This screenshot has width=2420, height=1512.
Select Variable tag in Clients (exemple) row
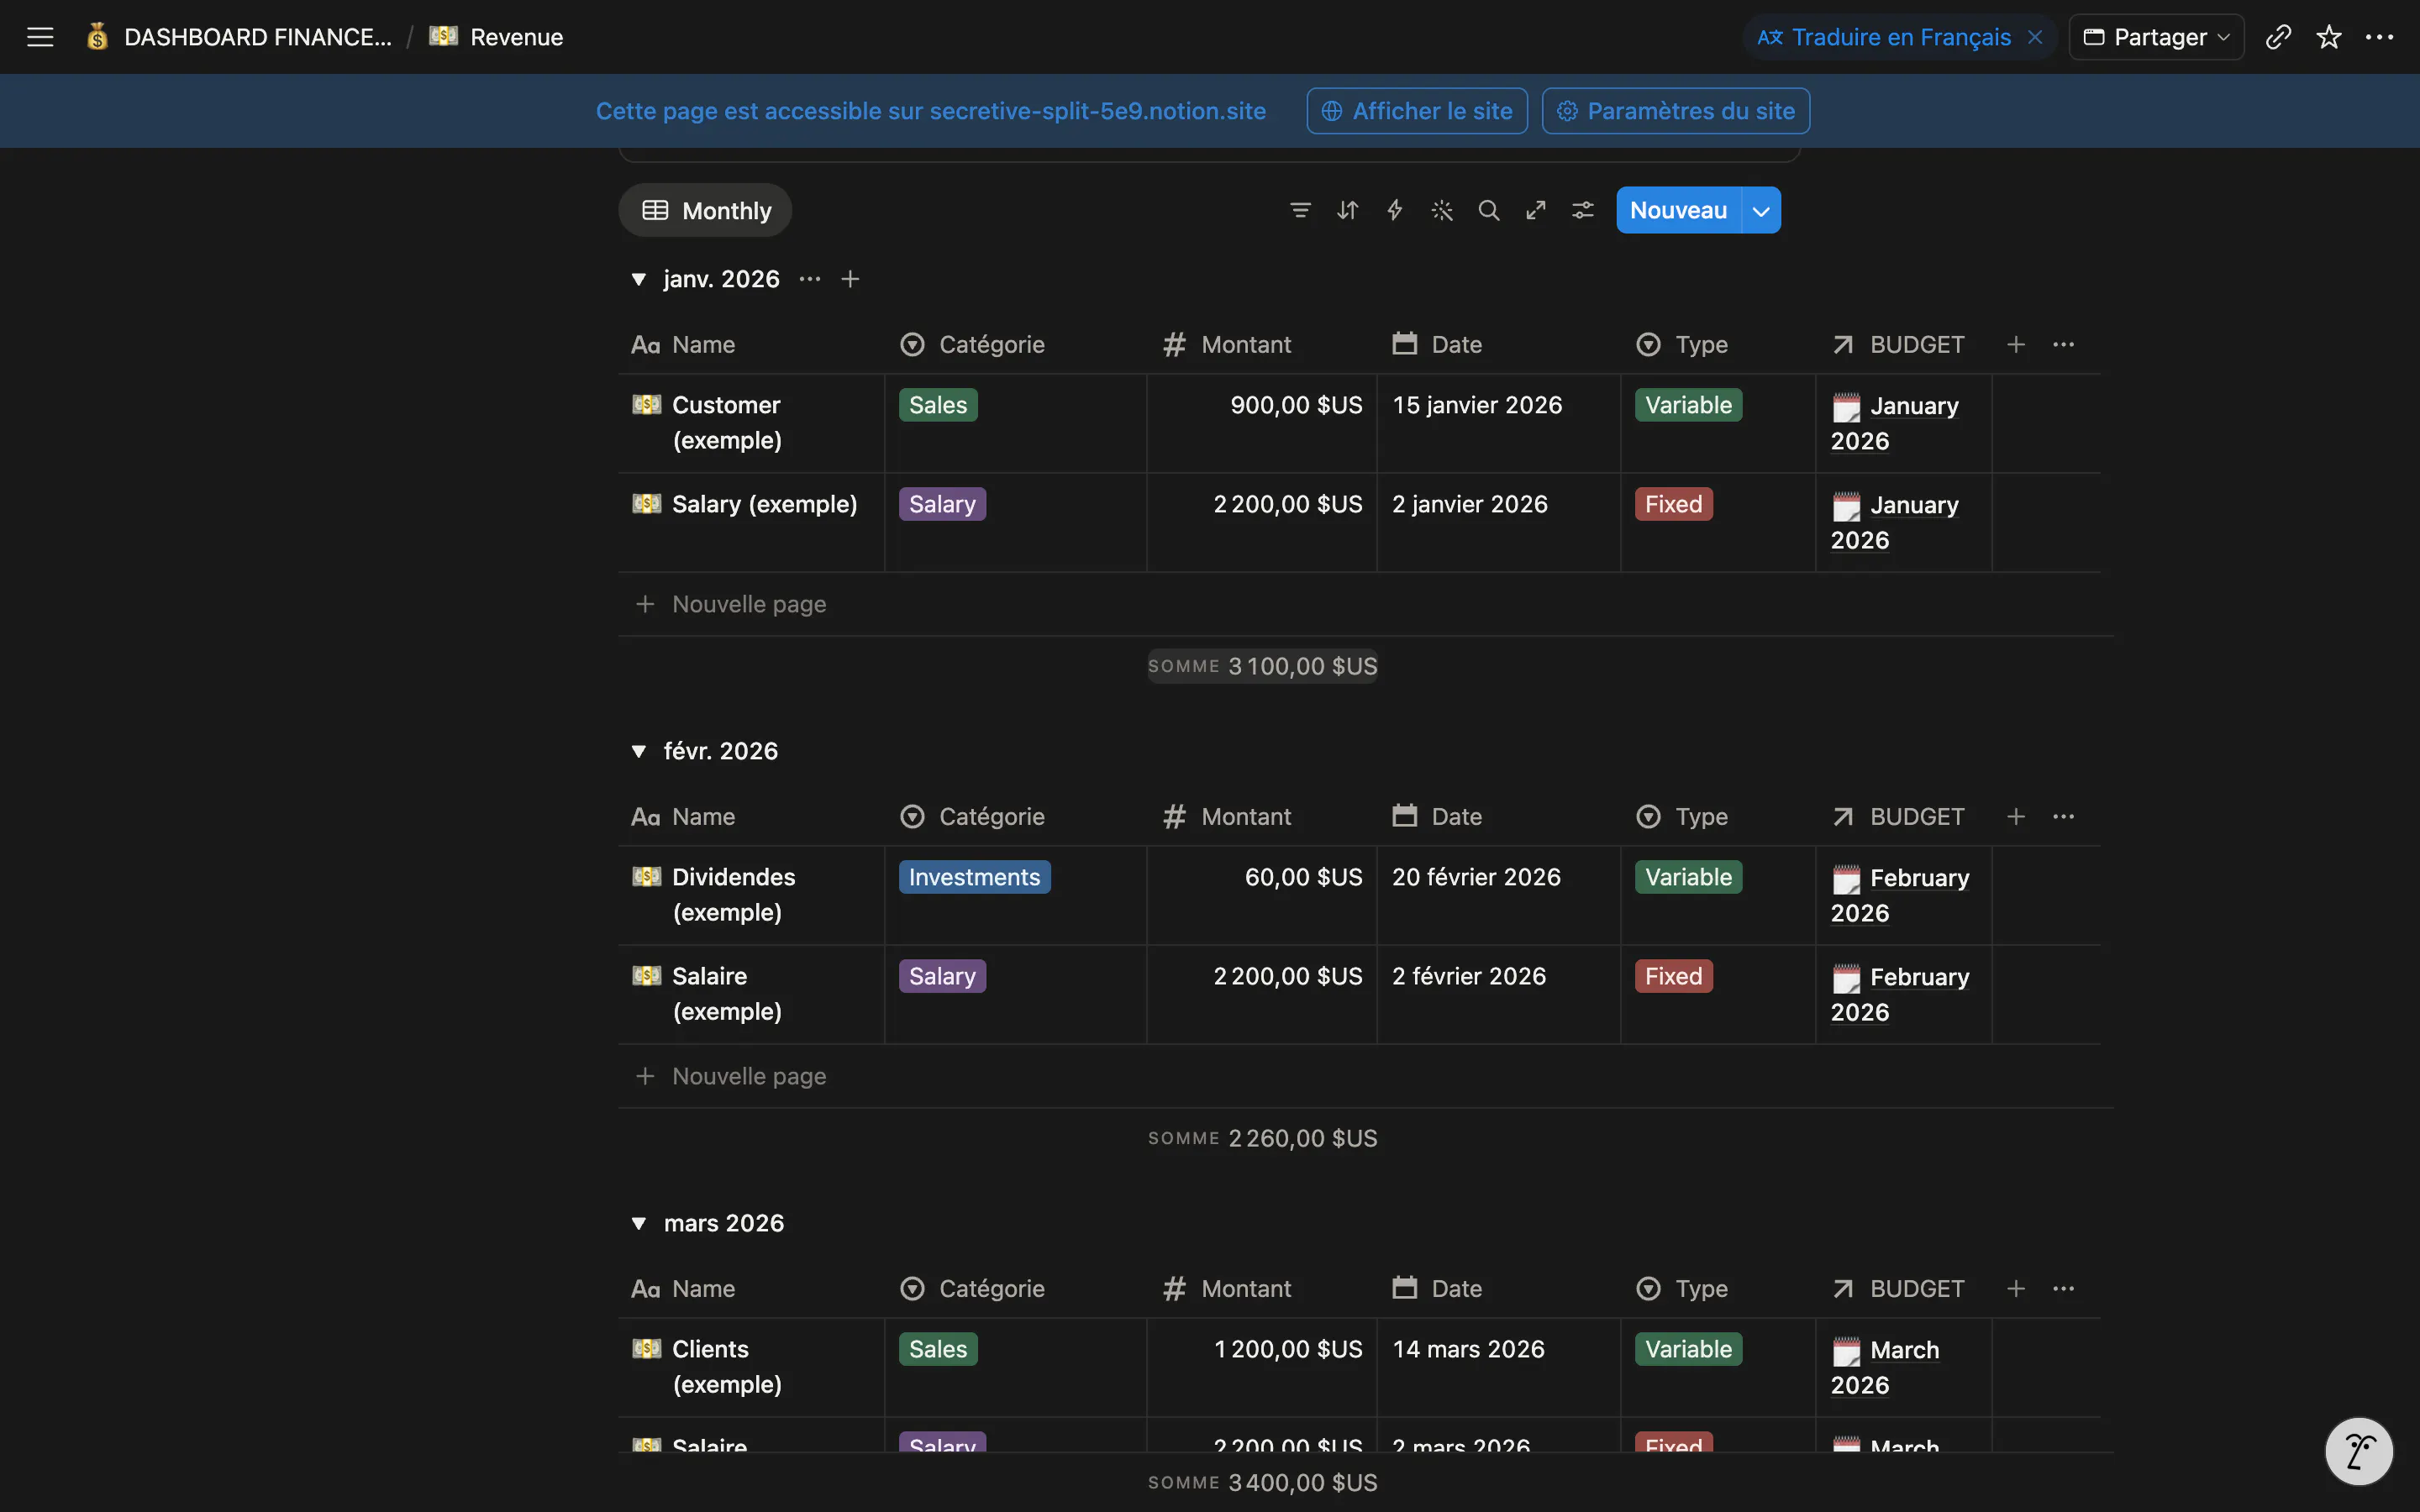pos(1688,1348)
